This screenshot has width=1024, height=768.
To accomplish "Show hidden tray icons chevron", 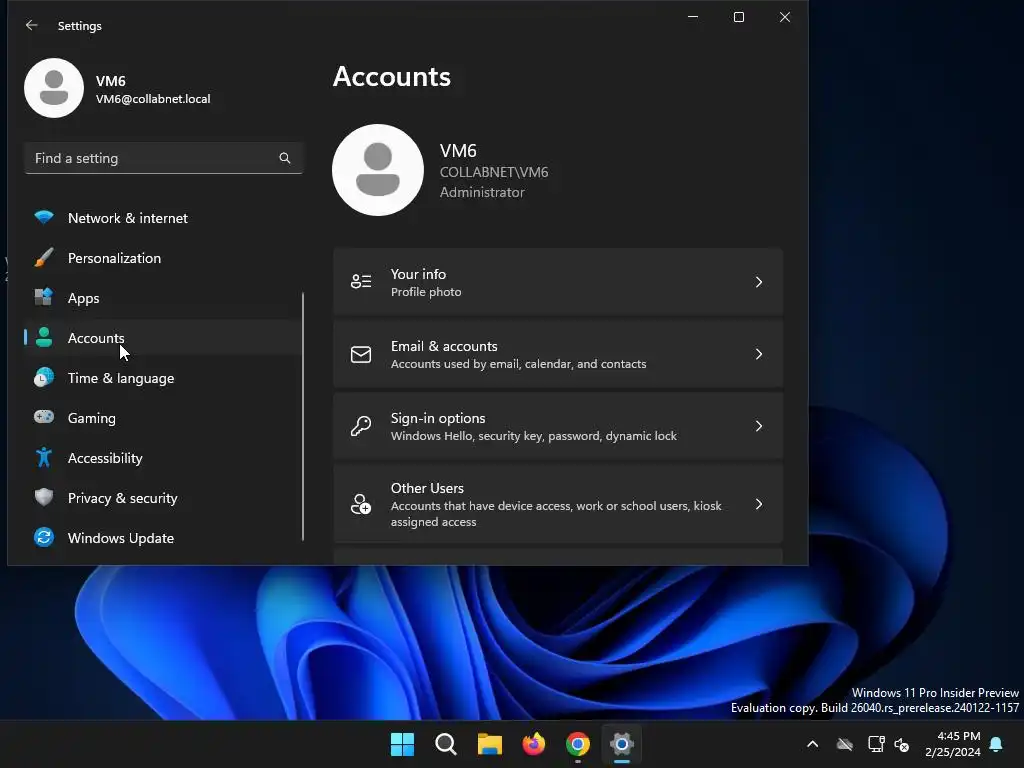I will 812,744.
